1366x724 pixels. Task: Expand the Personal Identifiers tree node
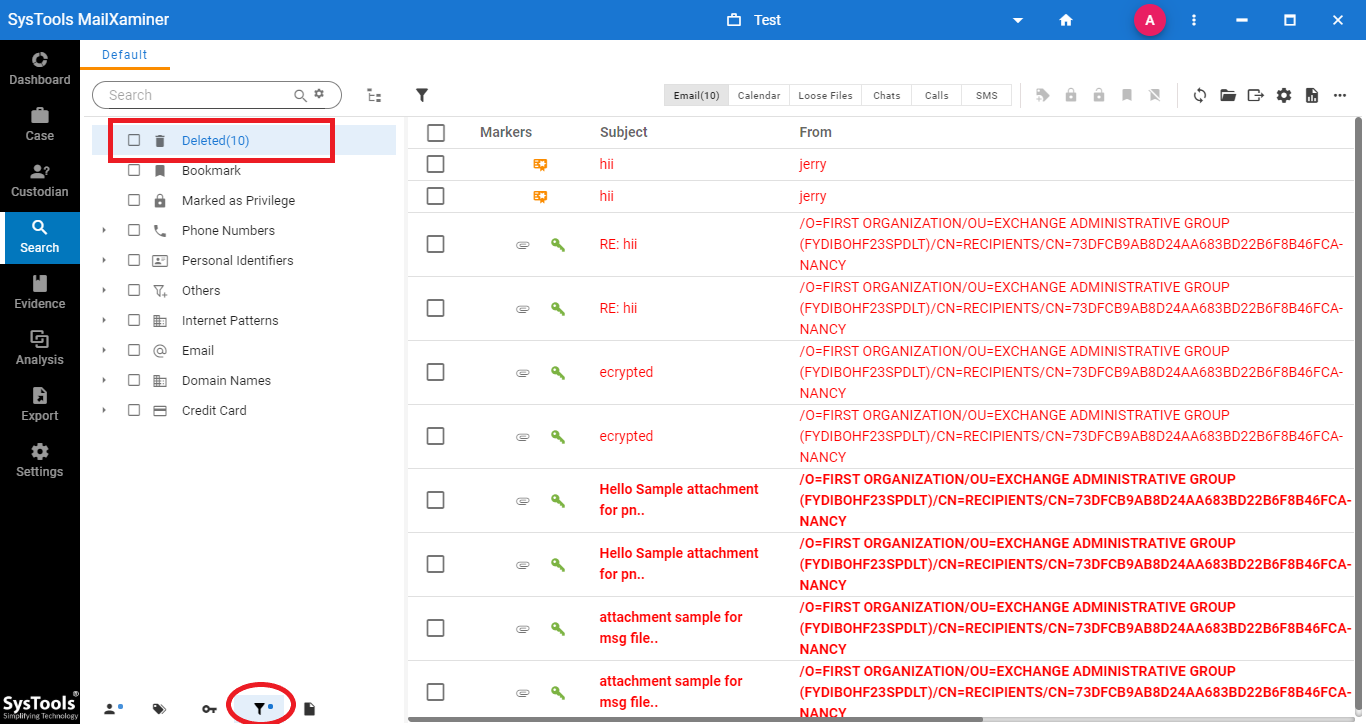coord(104,261)
